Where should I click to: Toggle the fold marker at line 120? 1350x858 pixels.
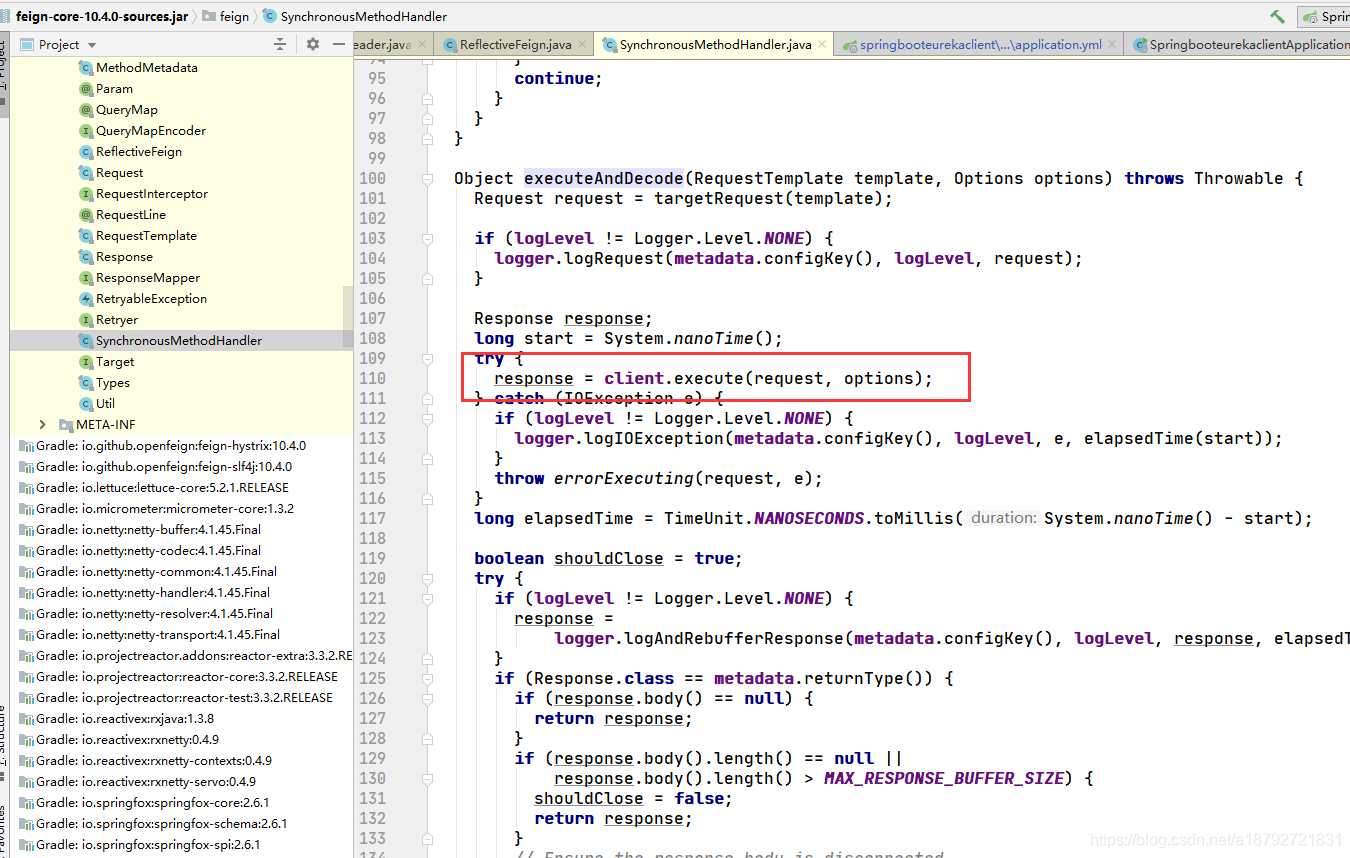pyautogui.click(x=428, y=578)
